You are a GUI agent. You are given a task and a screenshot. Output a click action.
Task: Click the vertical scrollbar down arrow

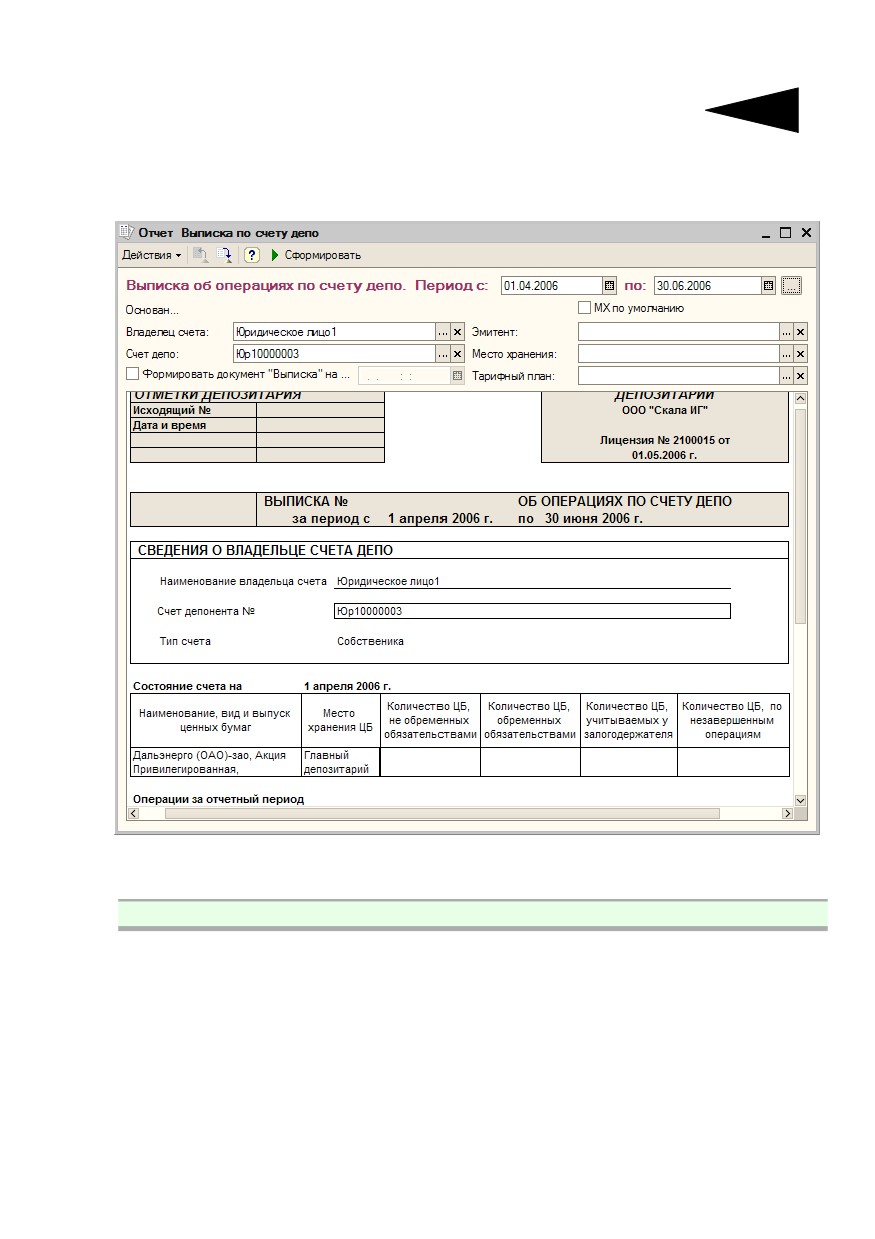(800, 800)
